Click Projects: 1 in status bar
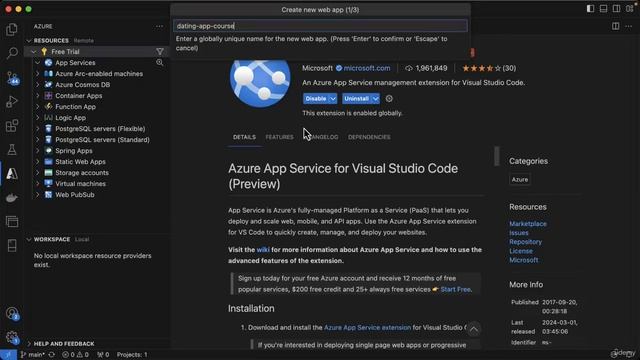 point(132,355)
